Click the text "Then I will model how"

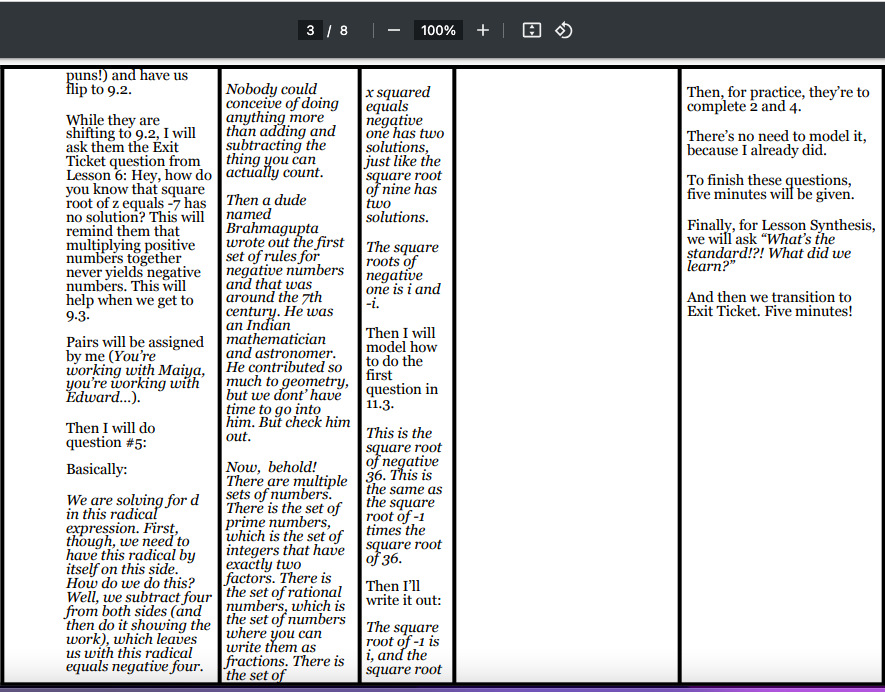pos(402,368)
